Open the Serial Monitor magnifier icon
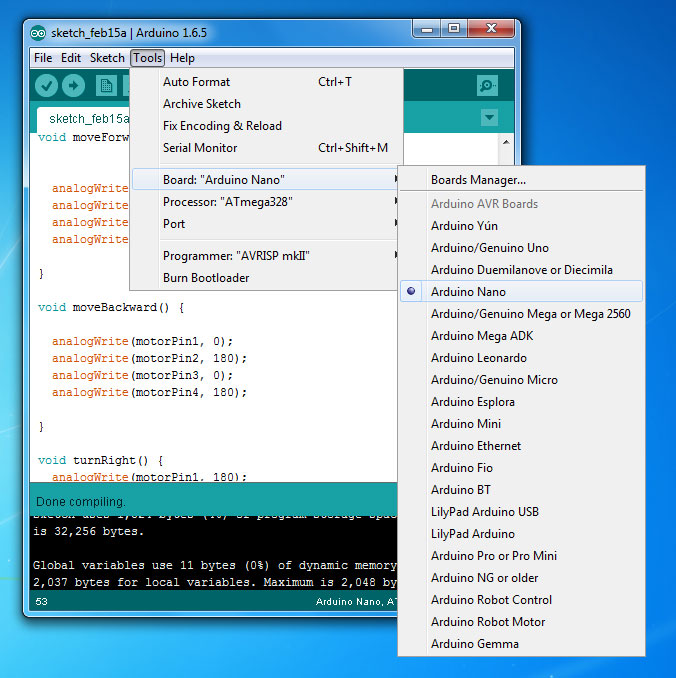 click(x=487, y=85)
